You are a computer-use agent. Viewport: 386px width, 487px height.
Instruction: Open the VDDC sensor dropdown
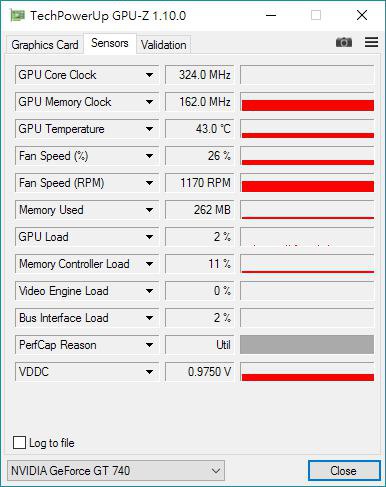tap(149, 372)
